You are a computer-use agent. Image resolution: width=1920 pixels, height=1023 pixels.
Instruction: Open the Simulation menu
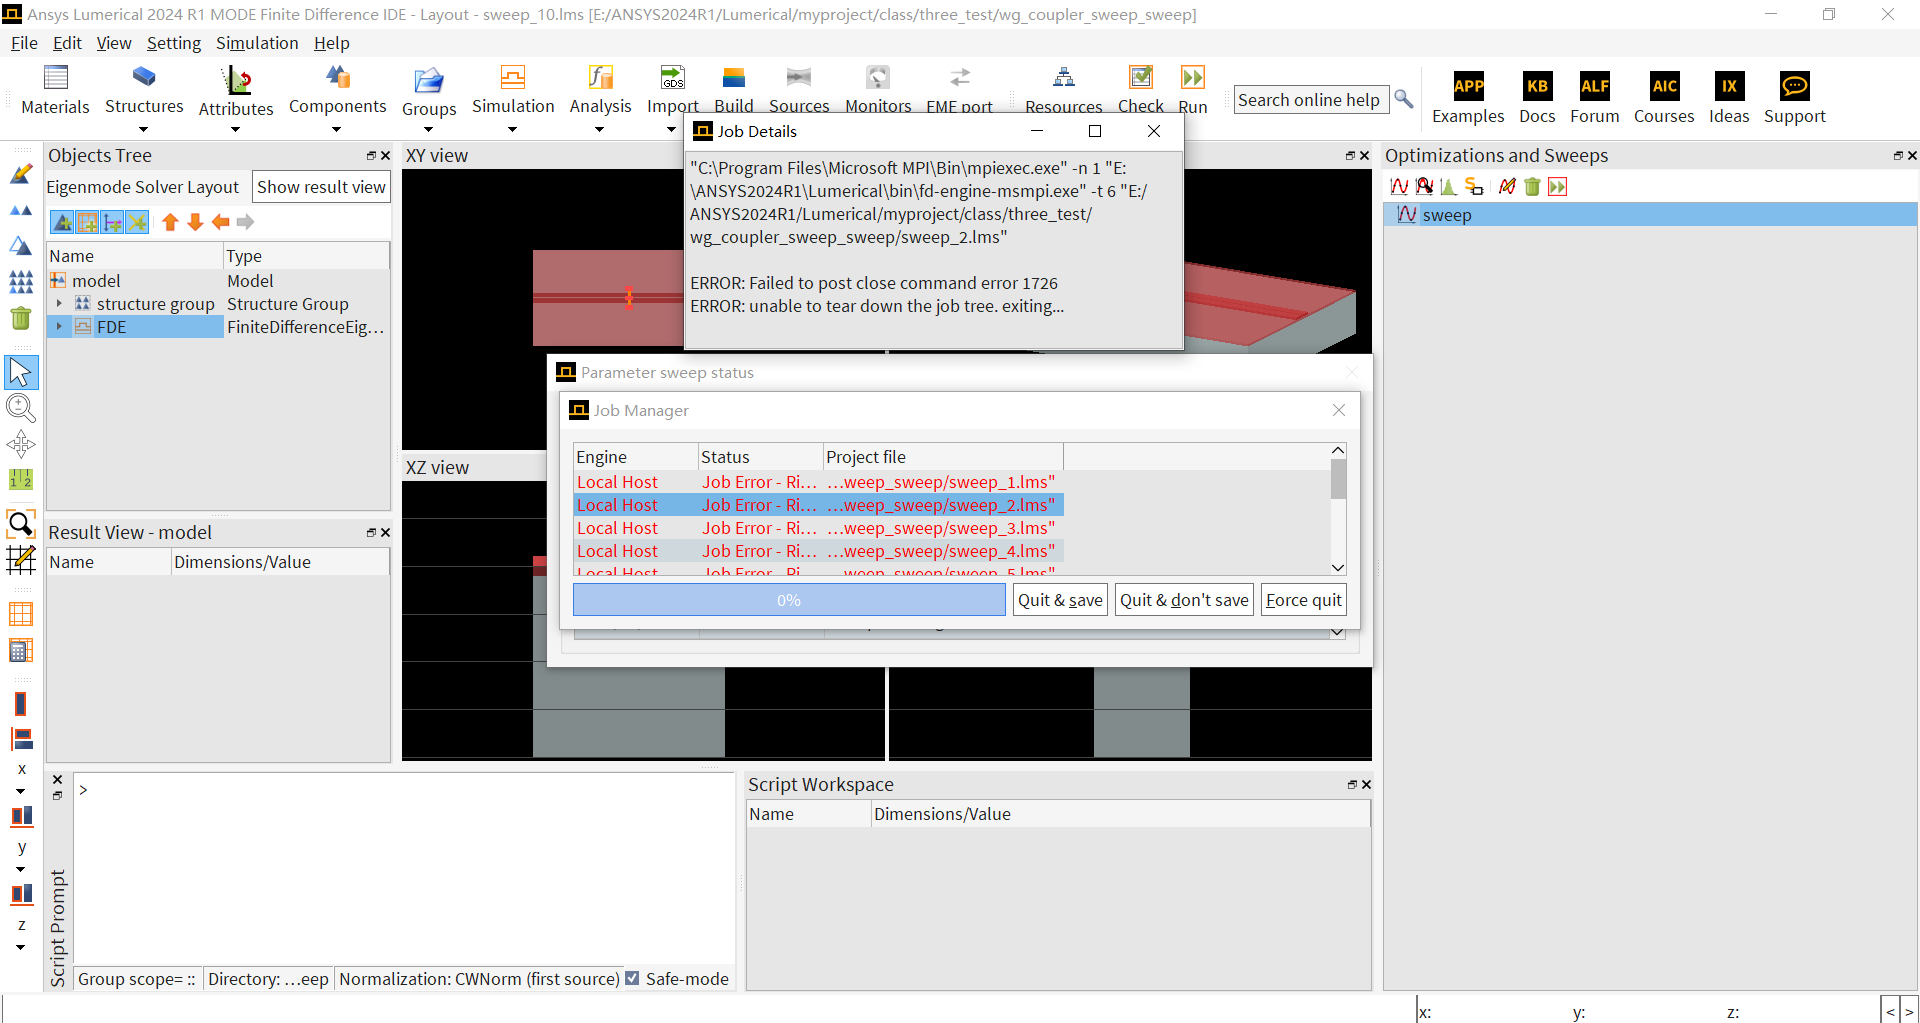click(257, 43)
